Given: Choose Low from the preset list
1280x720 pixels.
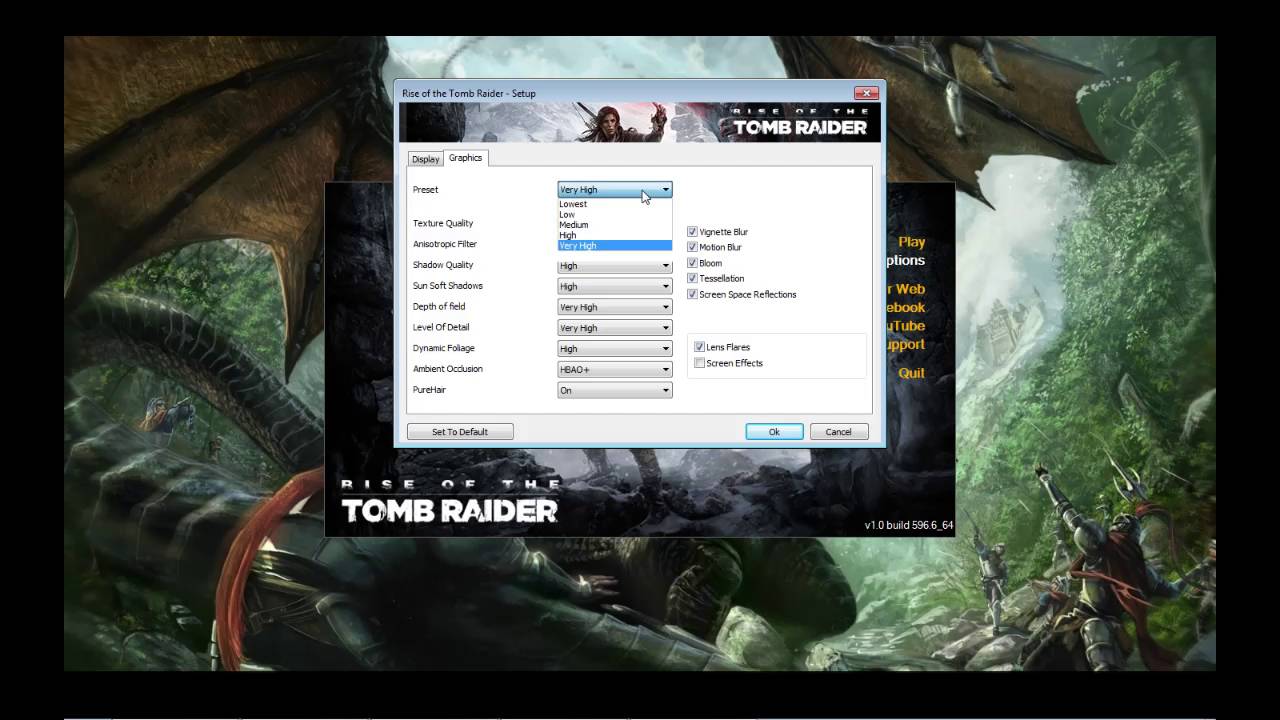Looking at the screenshot, I should click(615, 214).
